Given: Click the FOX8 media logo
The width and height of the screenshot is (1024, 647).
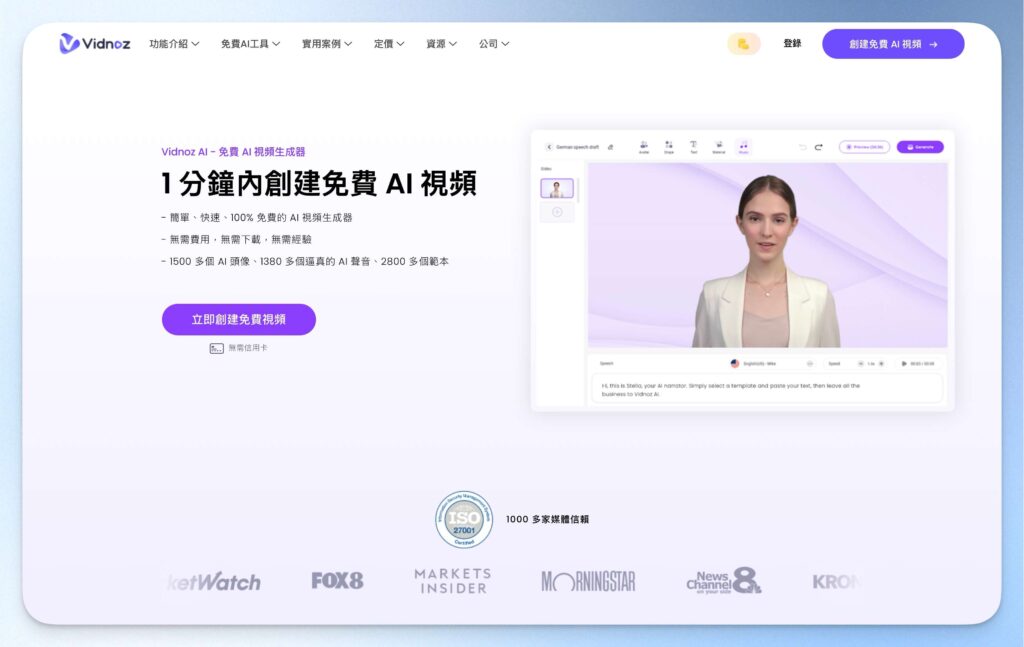Looking at the screenshot, I should coord(337,580).
